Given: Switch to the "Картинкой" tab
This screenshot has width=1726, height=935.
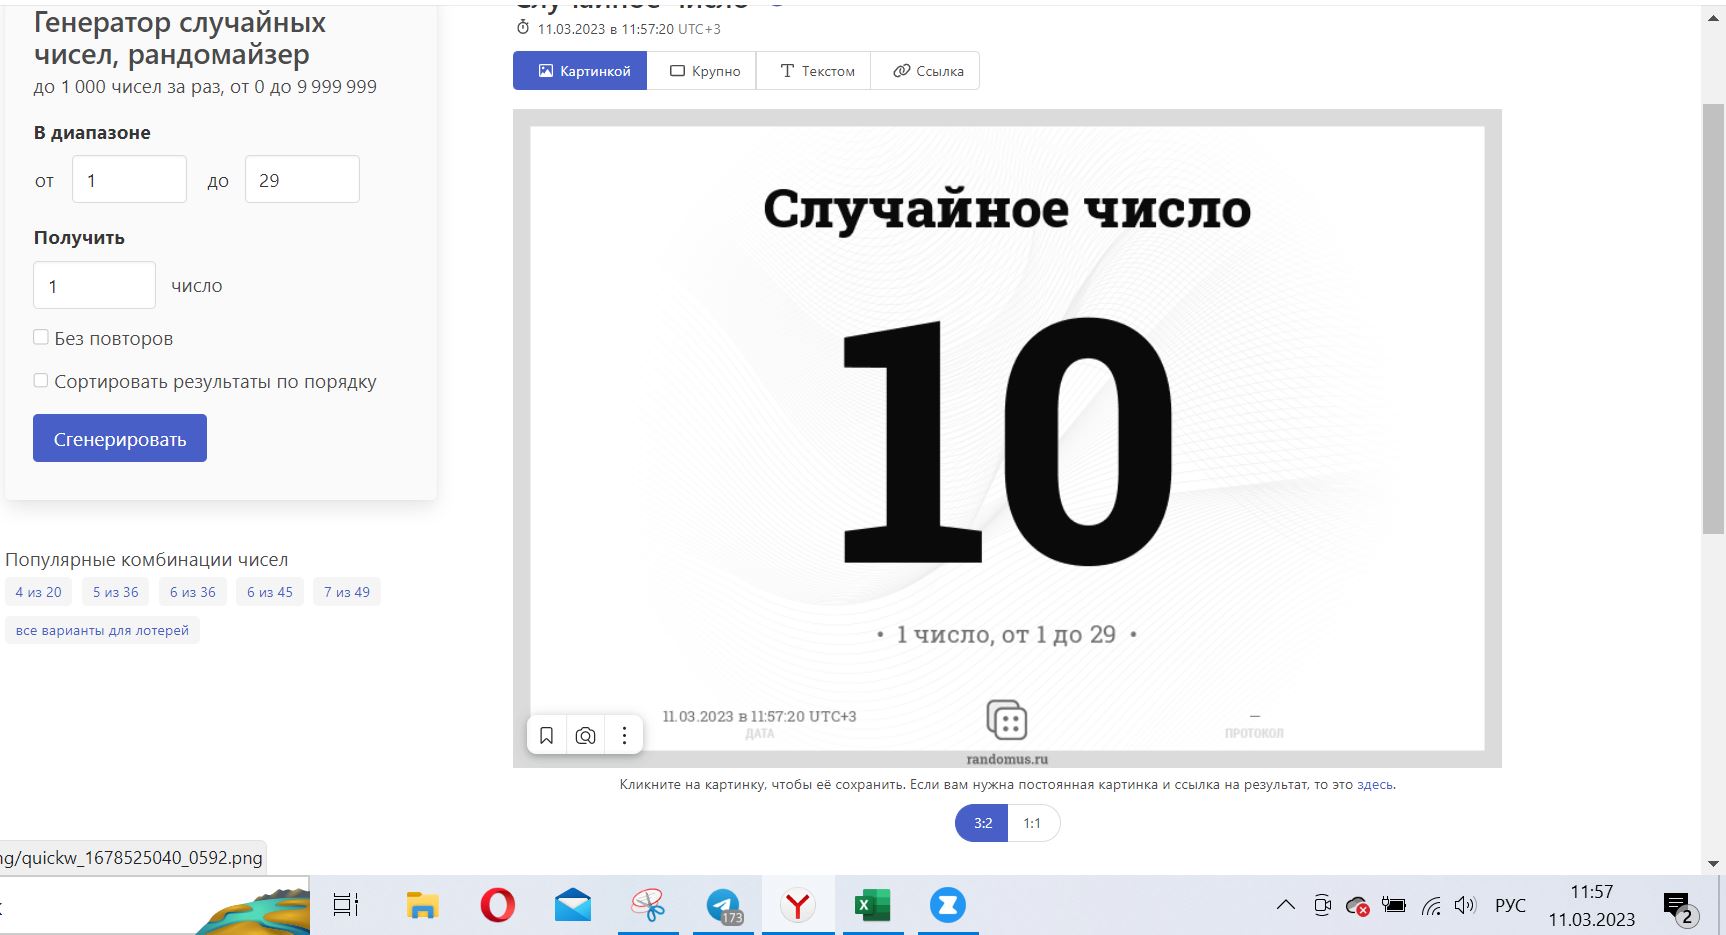Looking at the screenshot, I should tap(580, 71).
